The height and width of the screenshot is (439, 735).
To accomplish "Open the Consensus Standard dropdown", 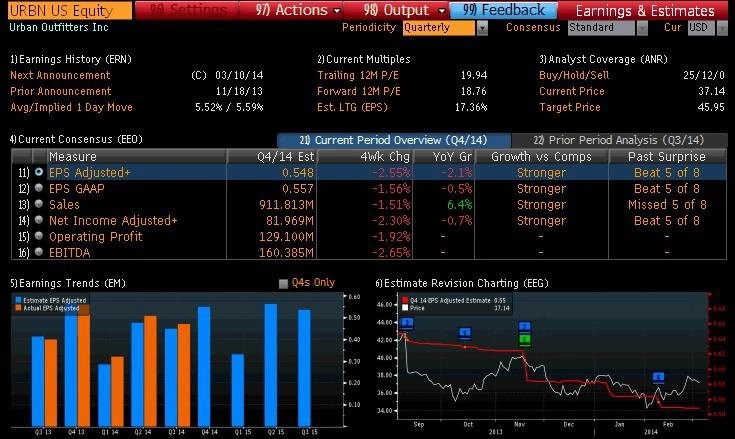I will pyautogui.click(x=601, y=28).
